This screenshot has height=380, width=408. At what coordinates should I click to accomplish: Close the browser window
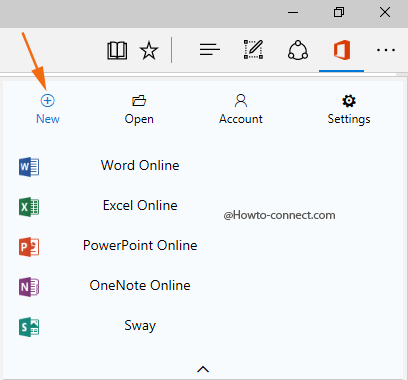pos(385,12)
